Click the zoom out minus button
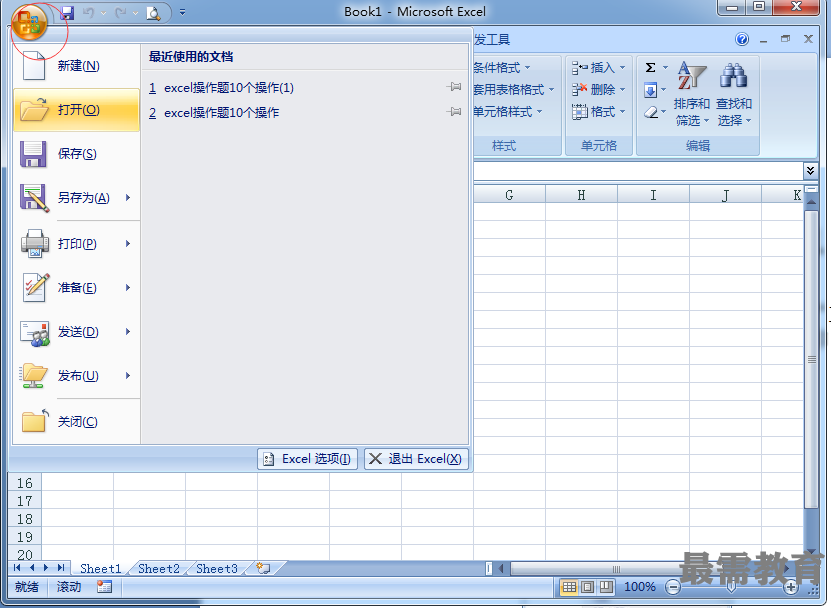This screenshot has height=608, width=831. (673, 587)
